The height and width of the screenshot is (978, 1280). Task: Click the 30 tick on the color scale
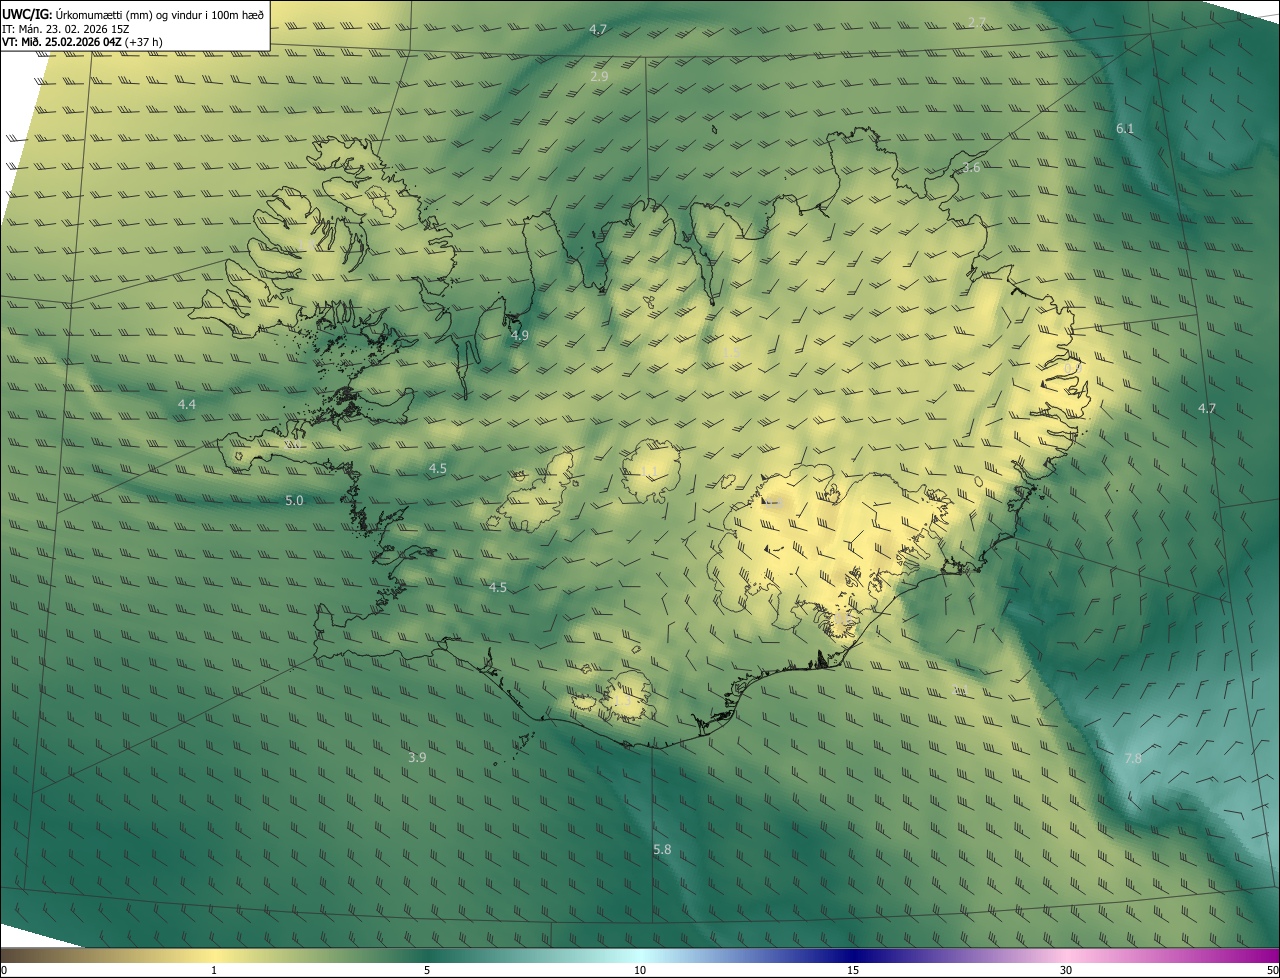tap(1066, 970)
